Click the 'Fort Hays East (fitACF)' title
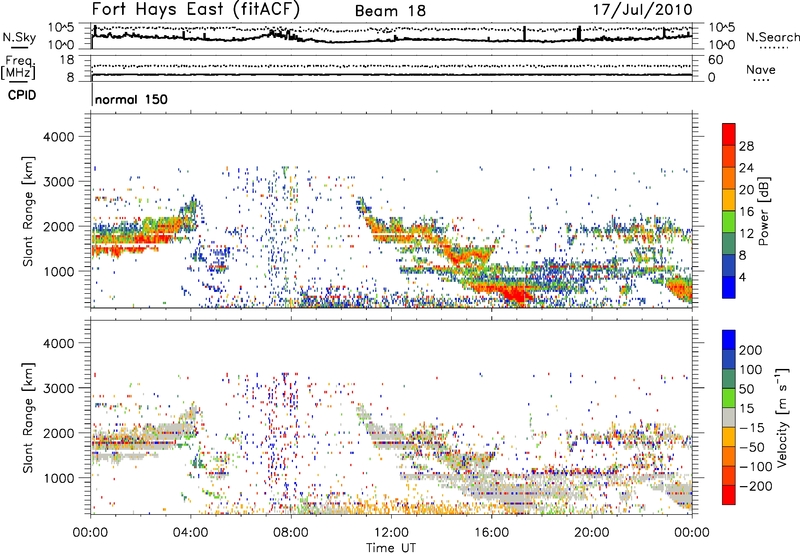 pyautogui.click(x=196, y=10)
